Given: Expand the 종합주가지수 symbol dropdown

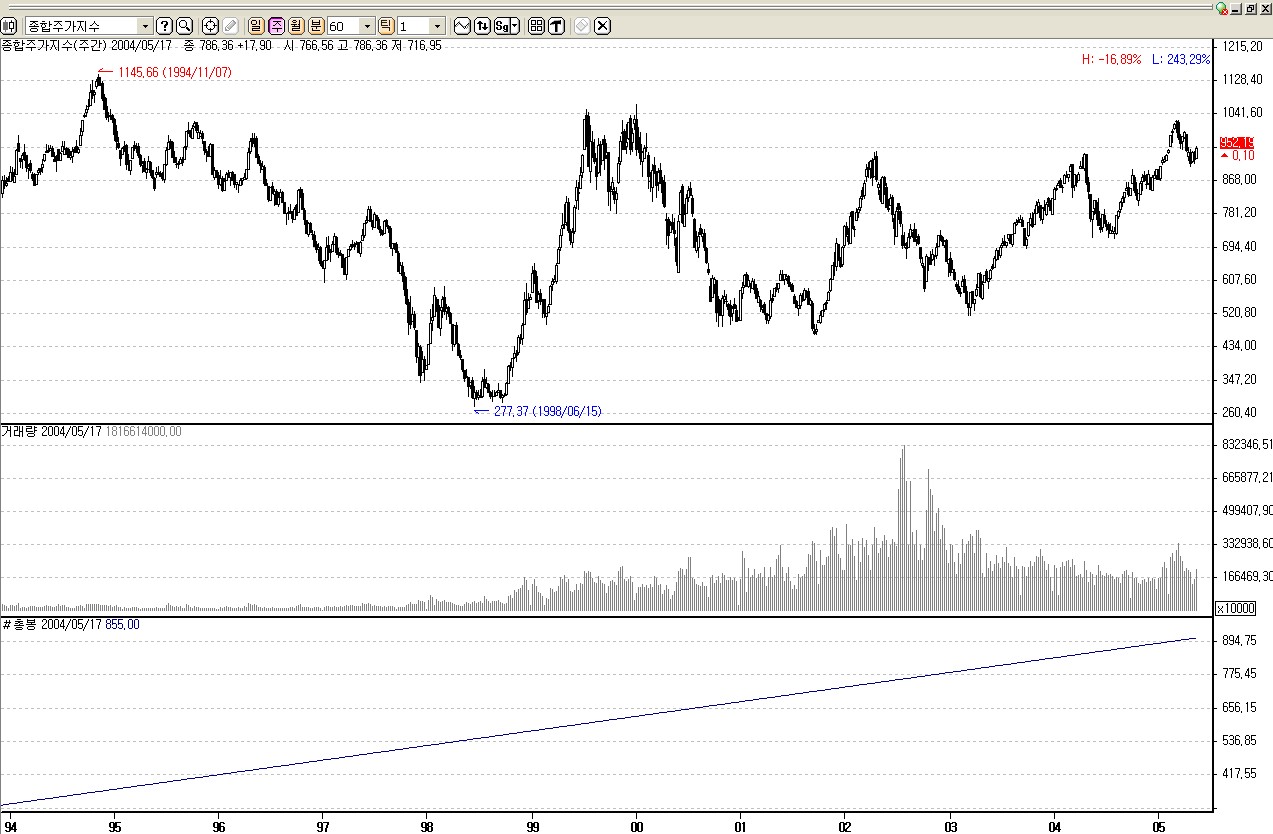Looking at the screenshot, I should coord(145,26).
